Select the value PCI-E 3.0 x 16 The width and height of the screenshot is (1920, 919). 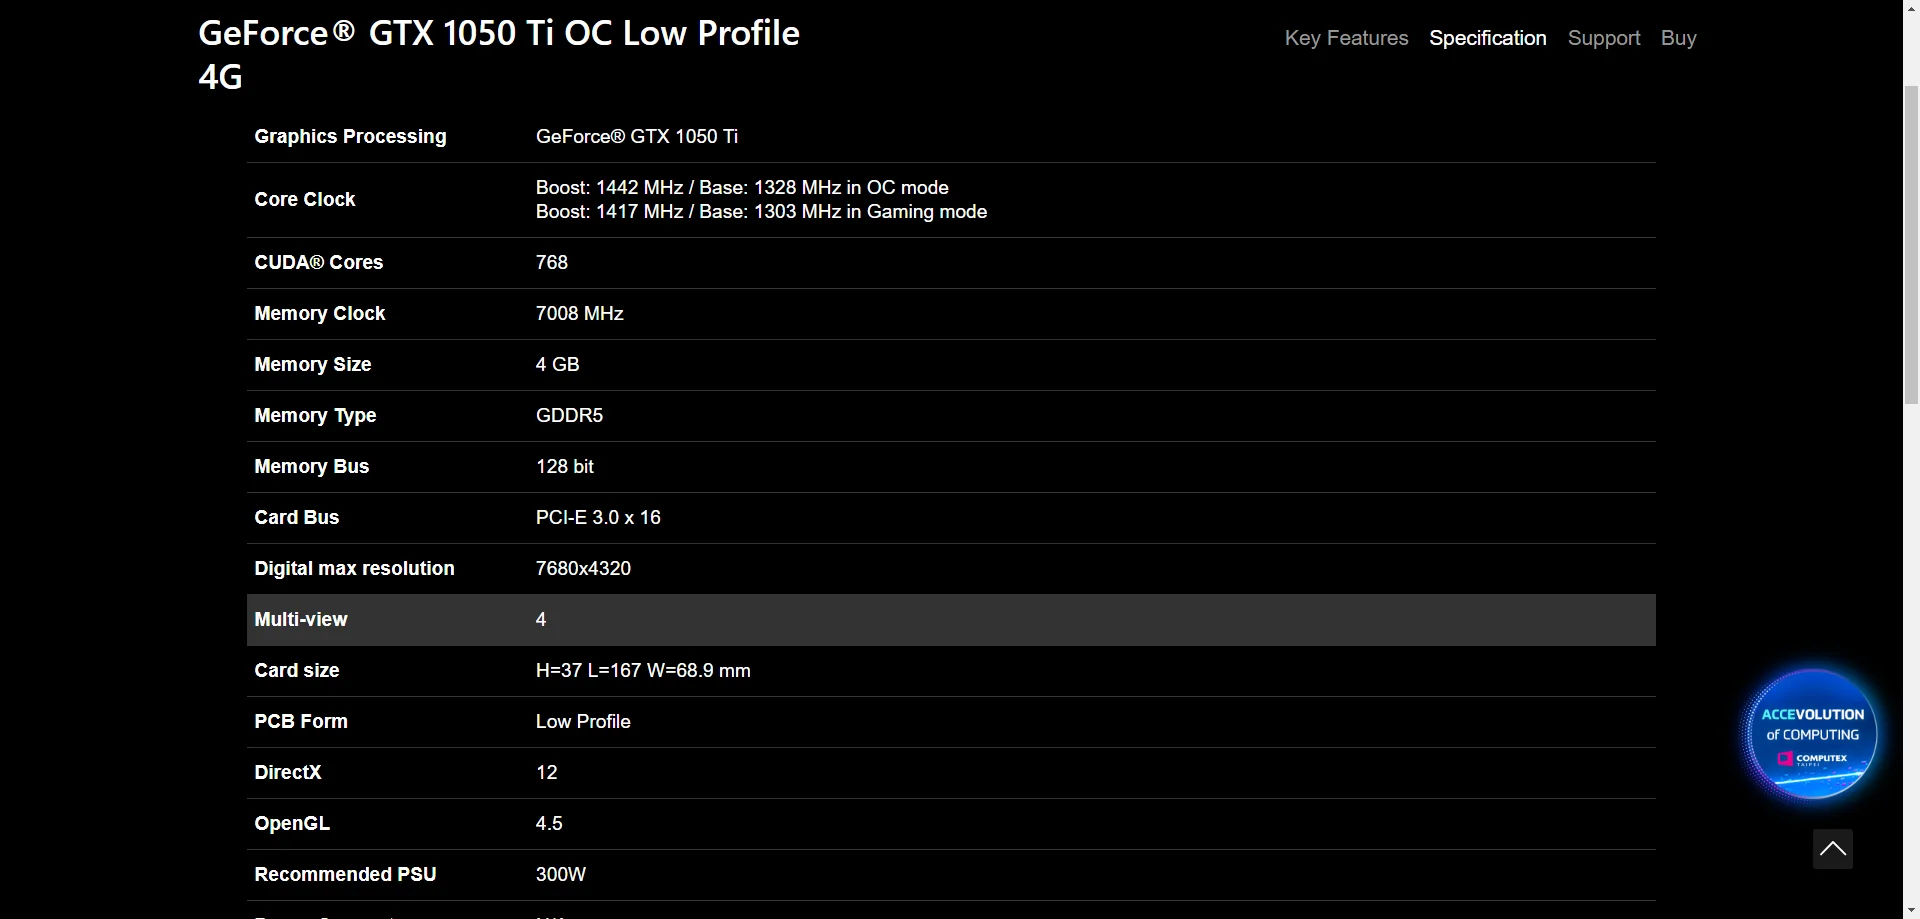[598, 517]
